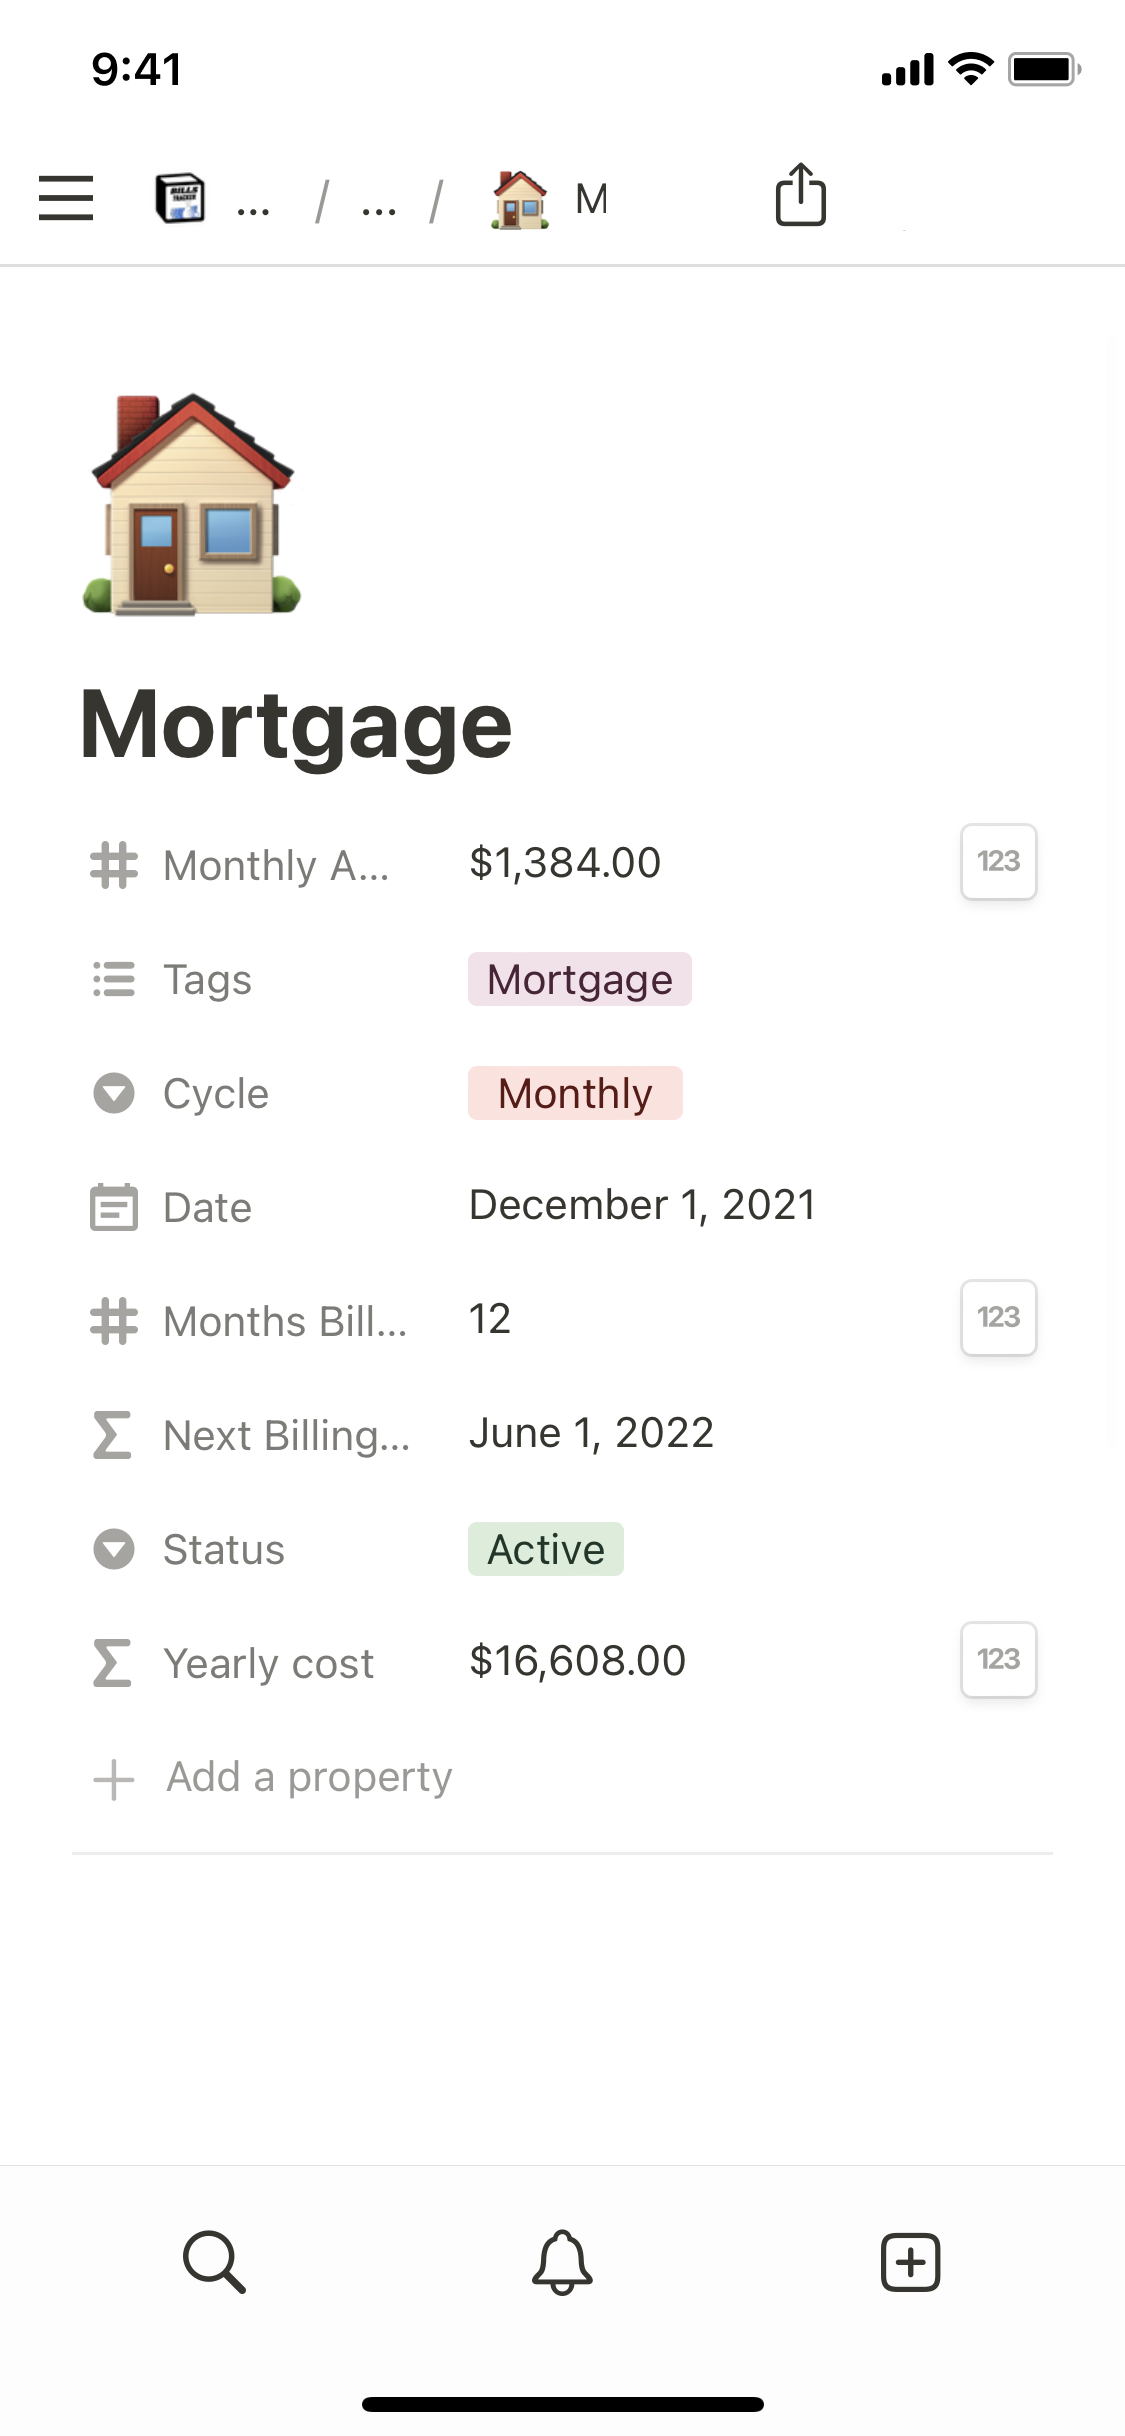Edit the Monthly Amount value $1,384.00
The height and width of the screenshot is (2436, 1125).
(x=565, y=863)
